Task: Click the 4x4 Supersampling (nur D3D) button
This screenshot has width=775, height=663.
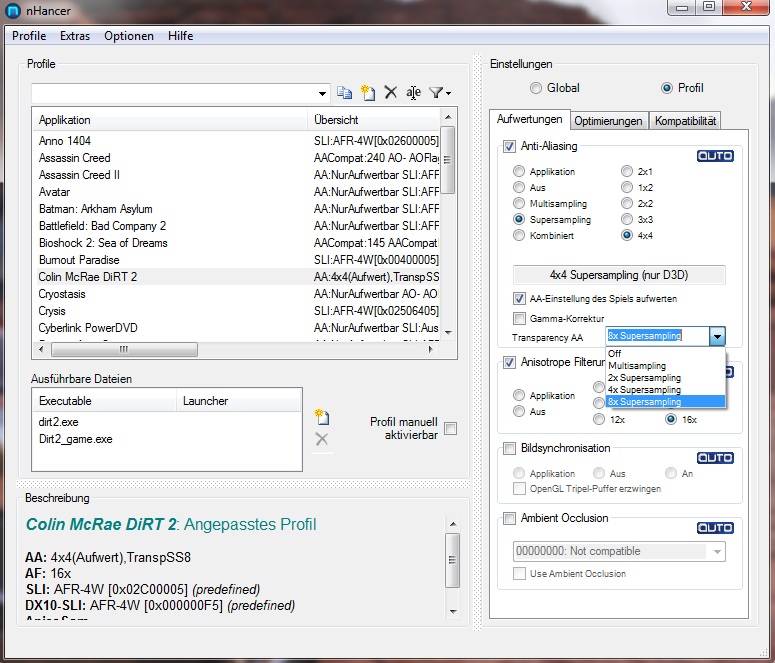Action: 619,275
